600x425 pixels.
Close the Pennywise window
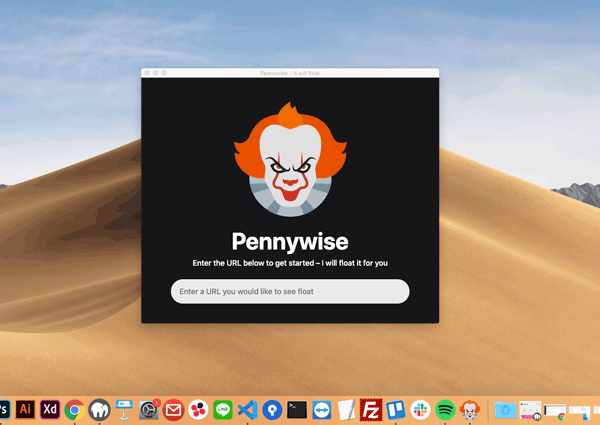[147, 73]
